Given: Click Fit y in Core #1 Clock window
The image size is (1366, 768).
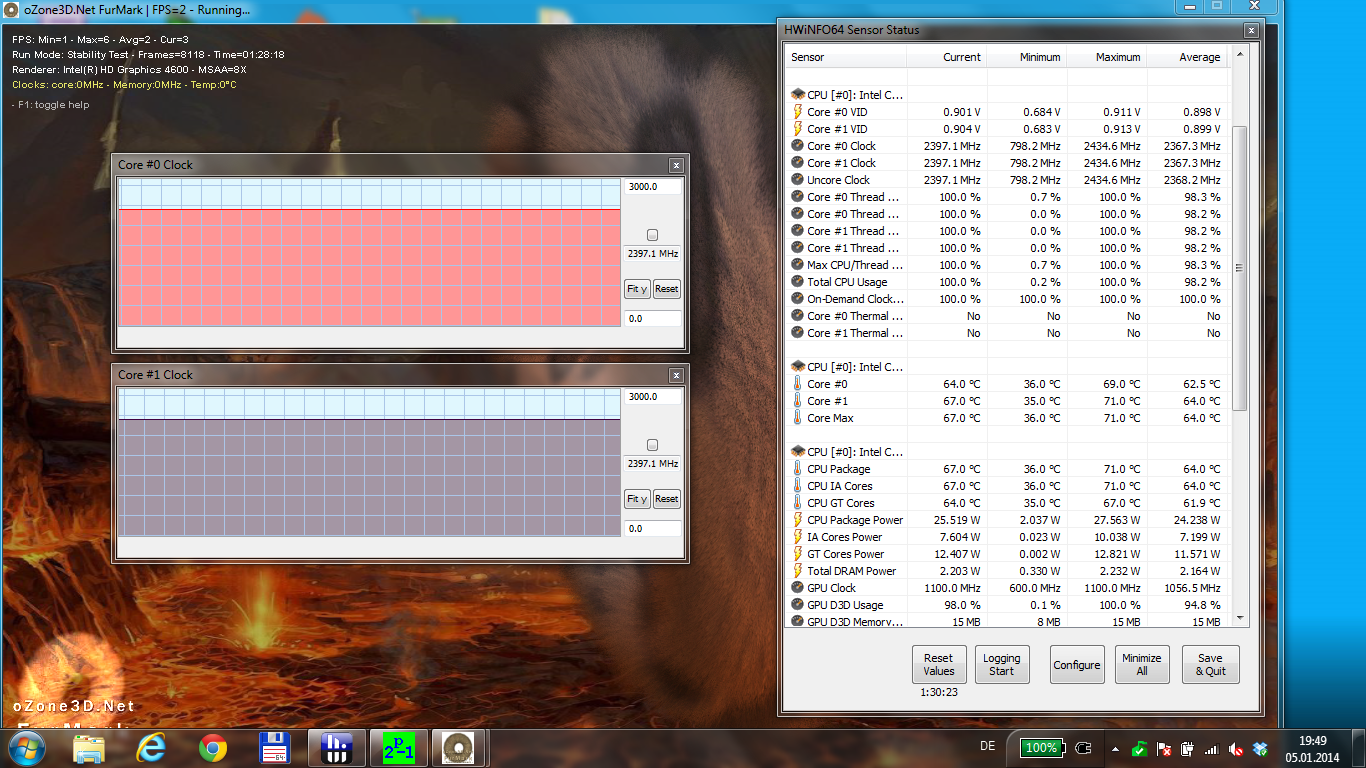Looking at the screenshot, I should coord(637,499).
